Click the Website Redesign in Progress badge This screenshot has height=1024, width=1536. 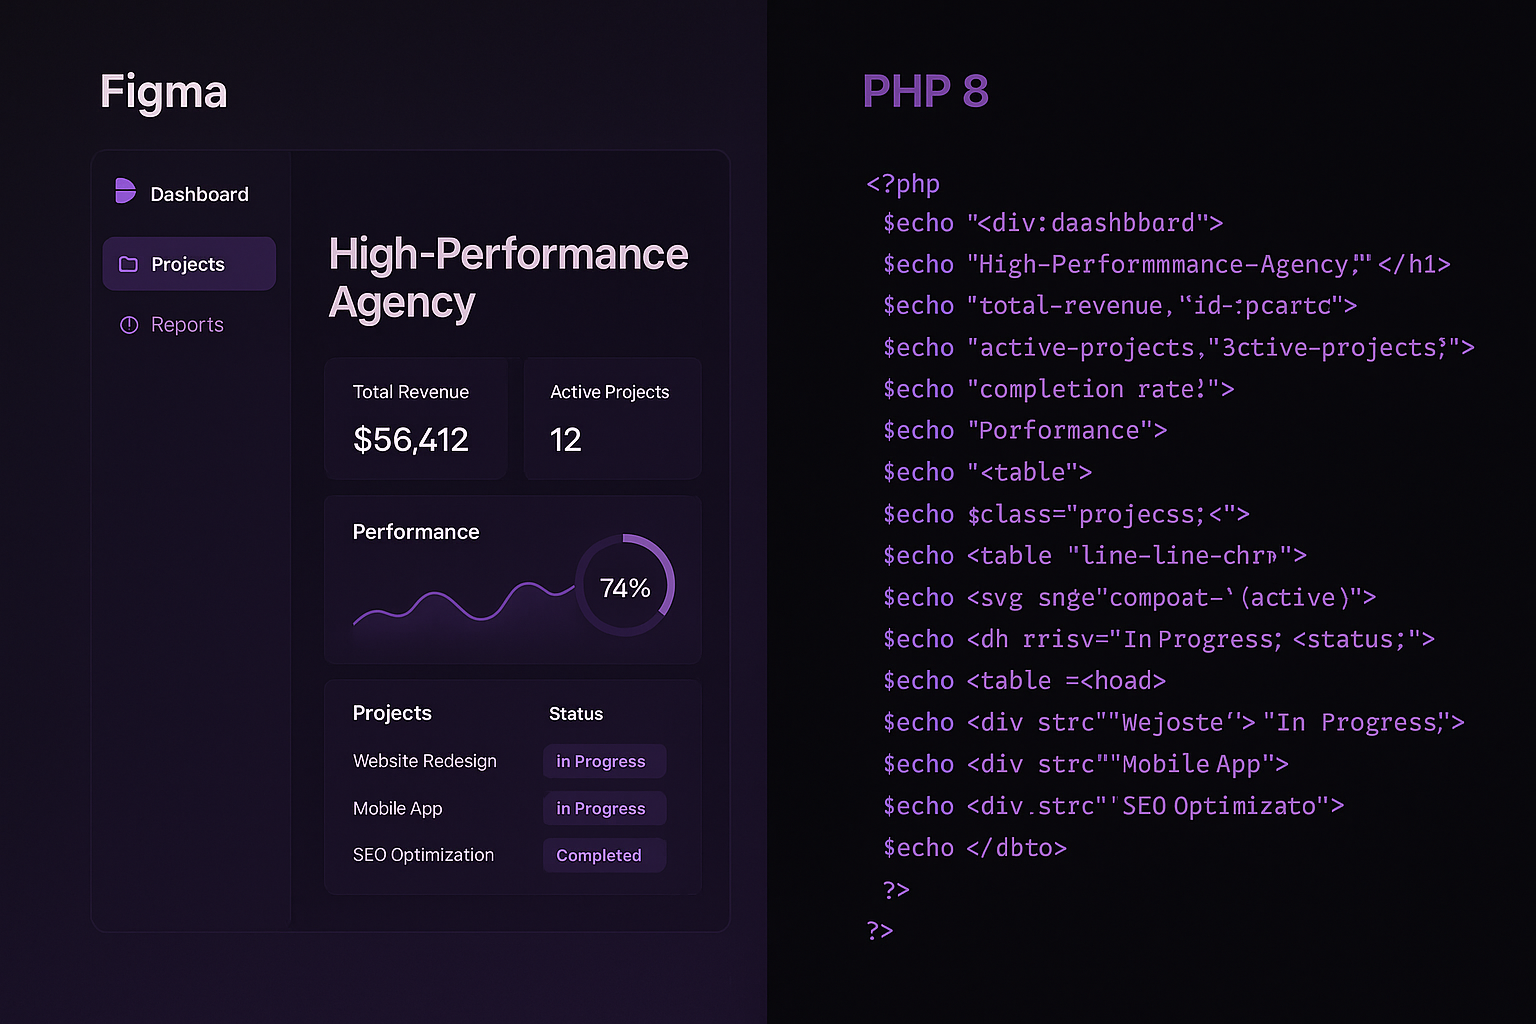coord(604,761)
